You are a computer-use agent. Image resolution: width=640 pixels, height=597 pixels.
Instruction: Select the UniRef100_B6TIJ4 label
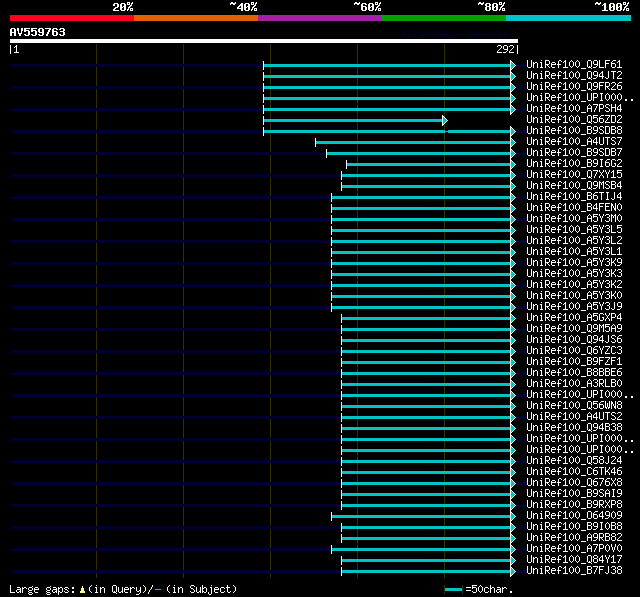(x=574, y=197)
